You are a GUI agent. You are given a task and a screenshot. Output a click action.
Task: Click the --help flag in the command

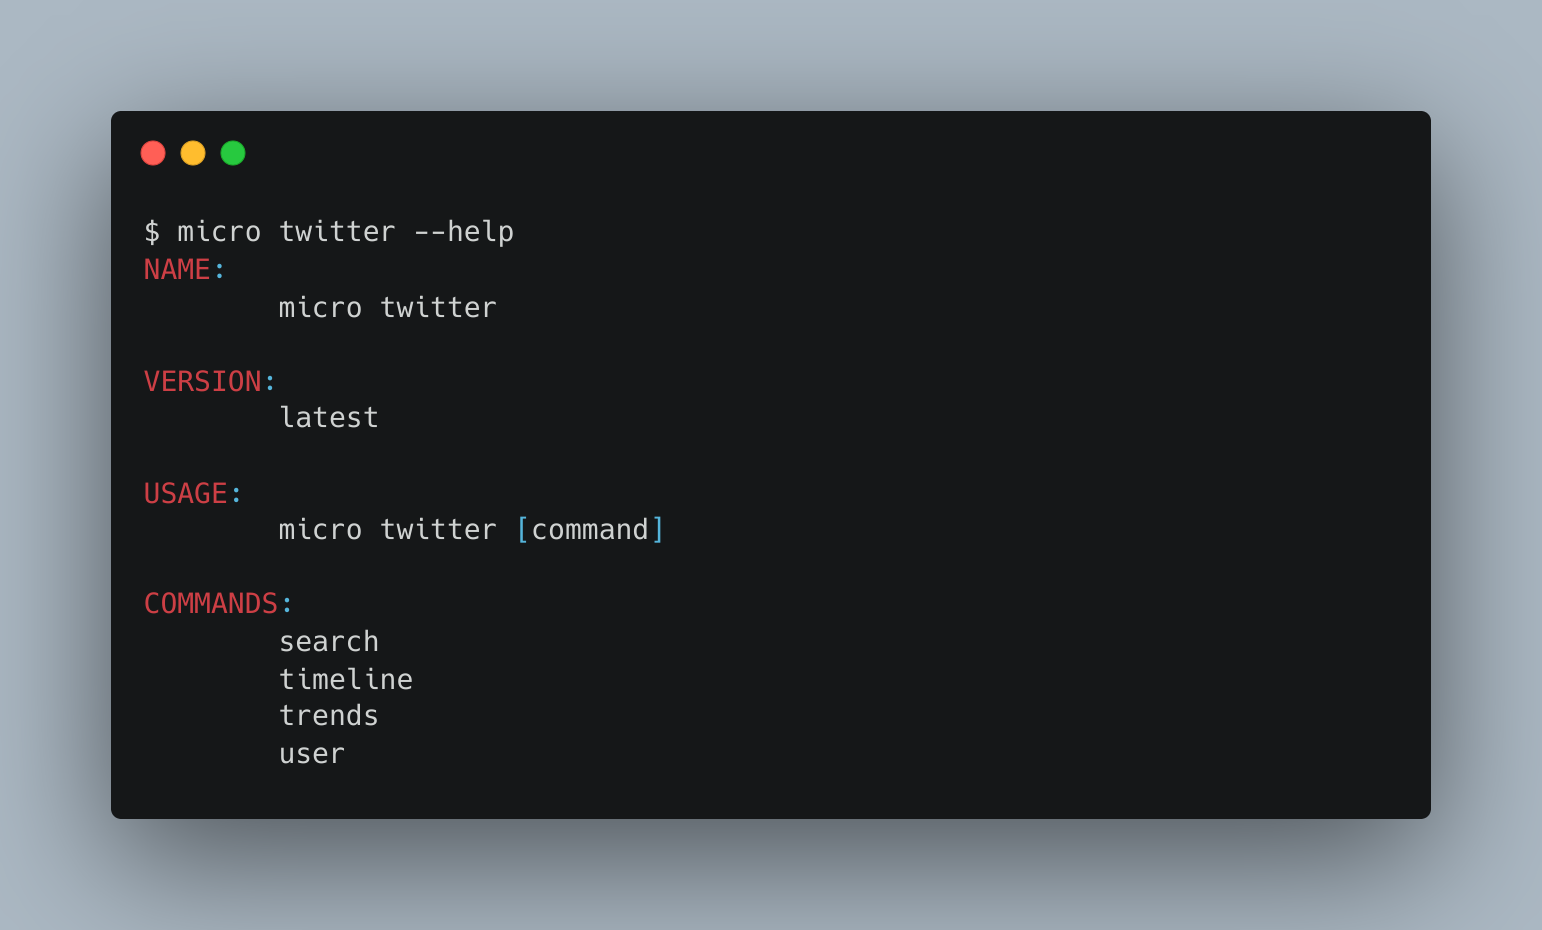tap(464, 232)
